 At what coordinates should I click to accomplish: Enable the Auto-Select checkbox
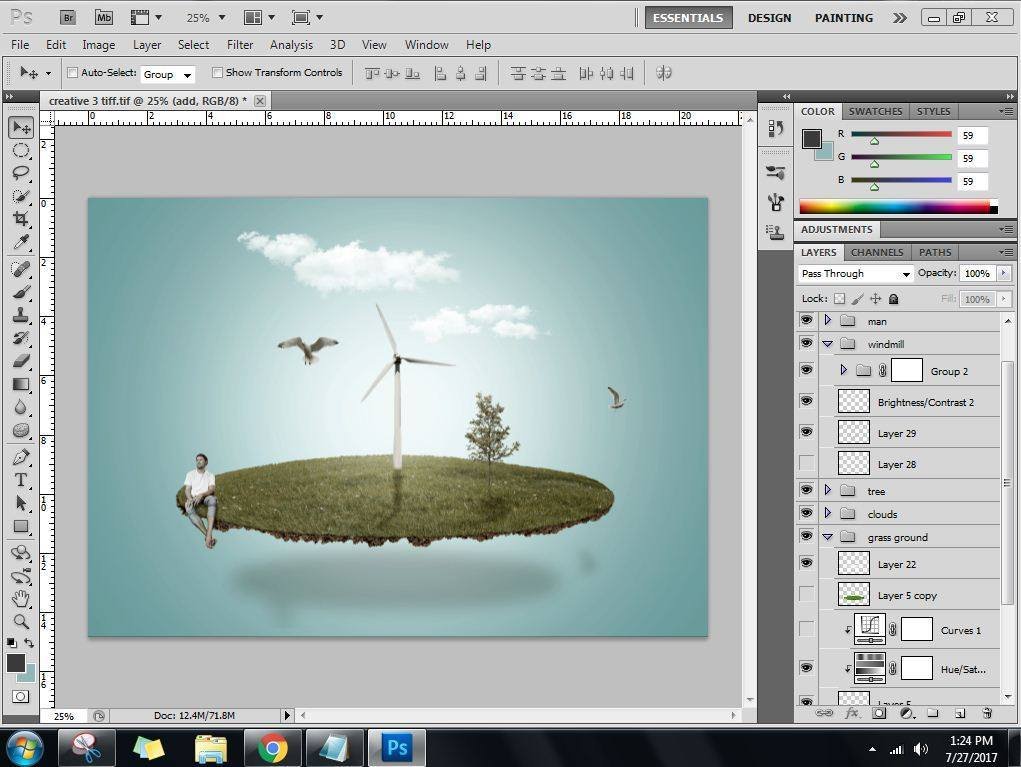pos(73,73)
